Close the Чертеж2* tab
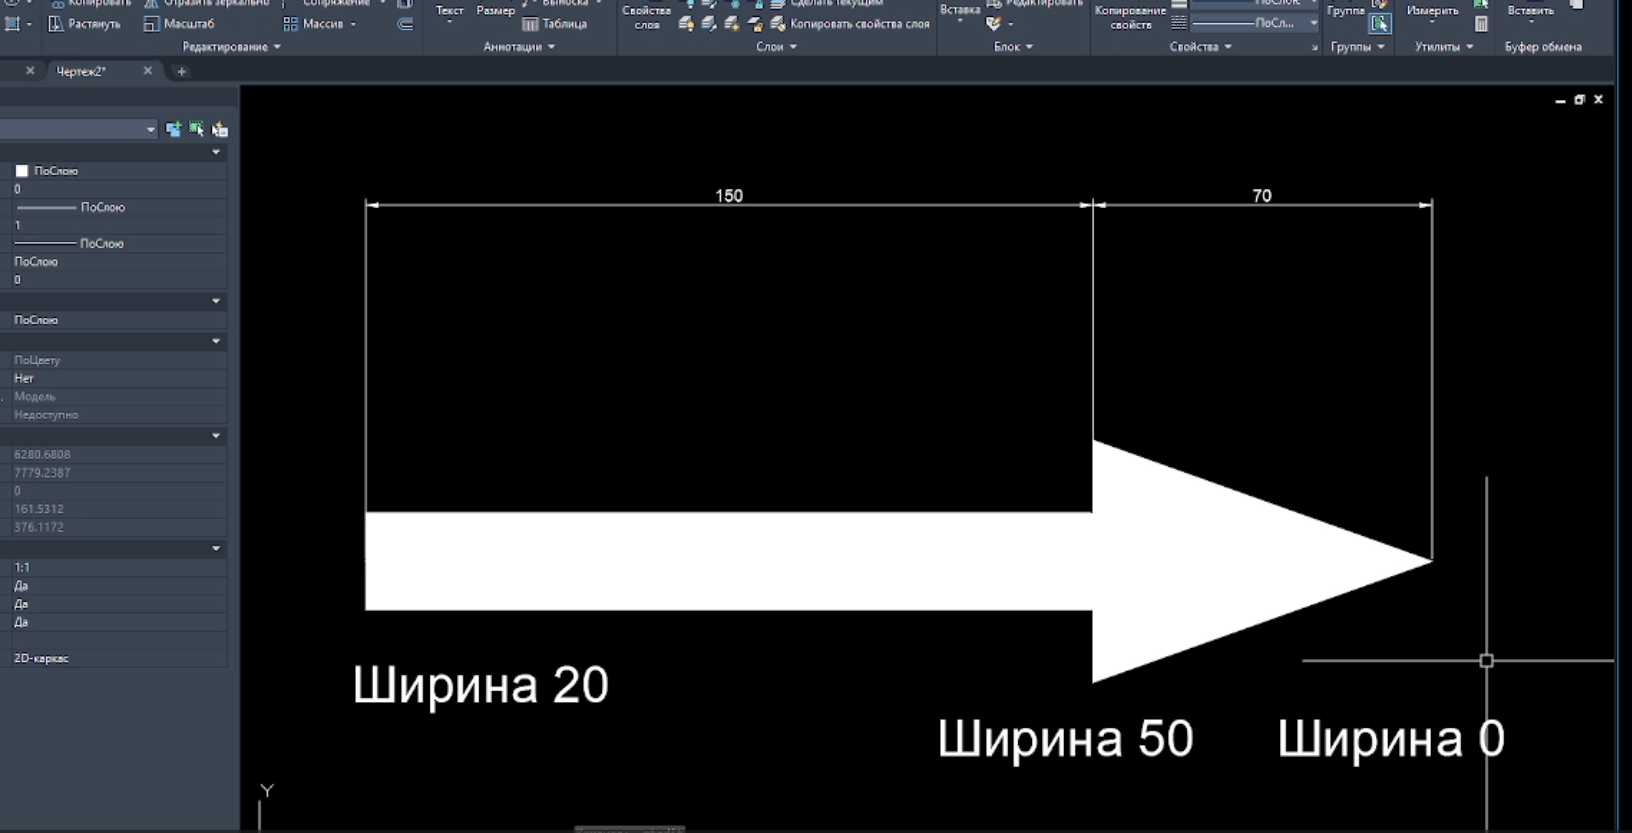This screenshot has height=833, width=1632. [x=148, y=71]
